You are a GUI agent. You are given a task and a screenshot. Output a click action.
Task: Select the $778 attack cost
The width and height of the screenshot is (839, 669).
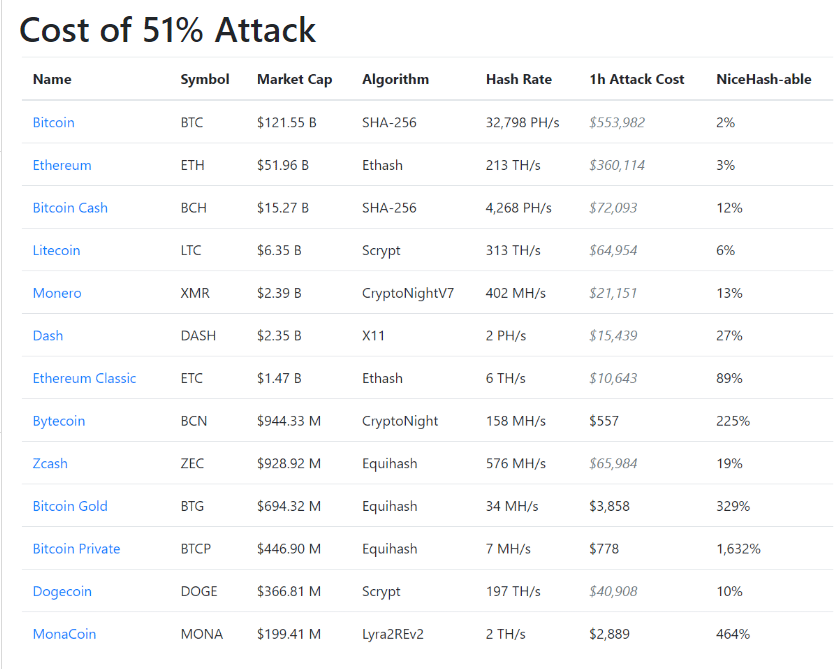[x=604, y=549]
